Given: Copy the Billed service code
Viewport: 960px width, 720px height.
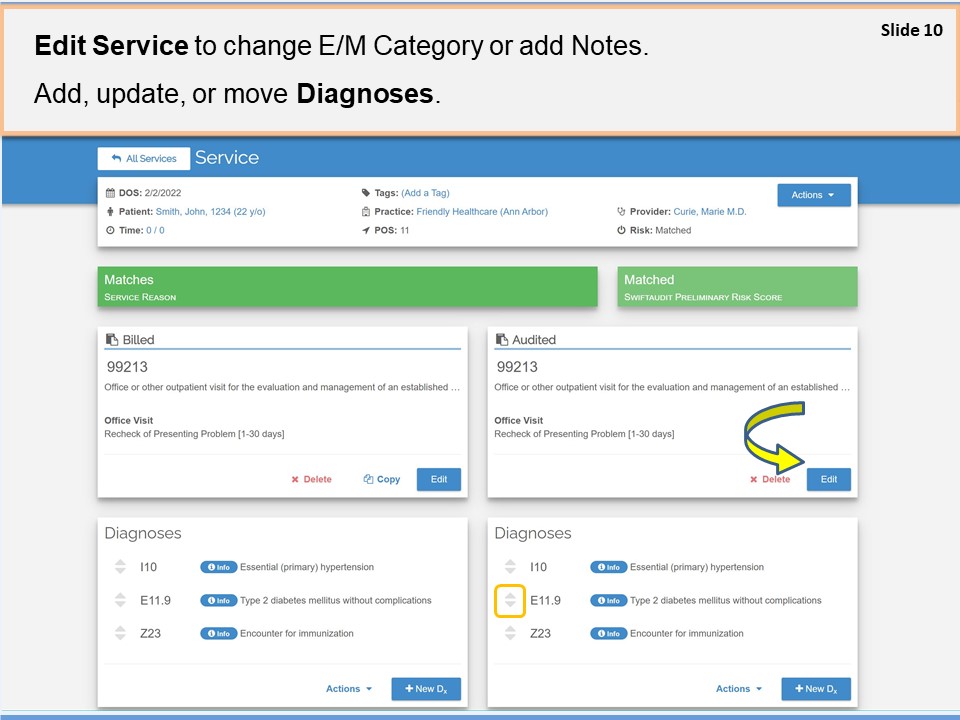Looking at the screenshot, I should (x=381, y=480).
